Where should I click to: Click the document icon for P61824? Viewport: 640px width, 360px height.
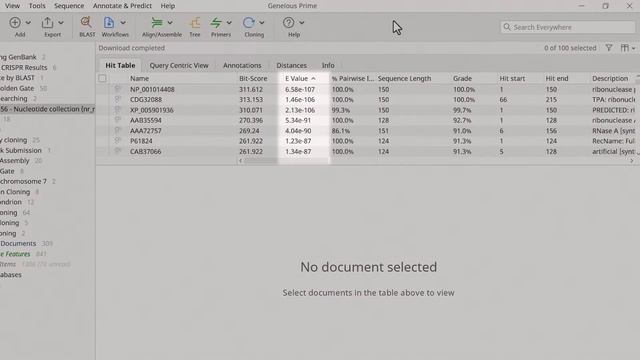[x=118, y=140]
